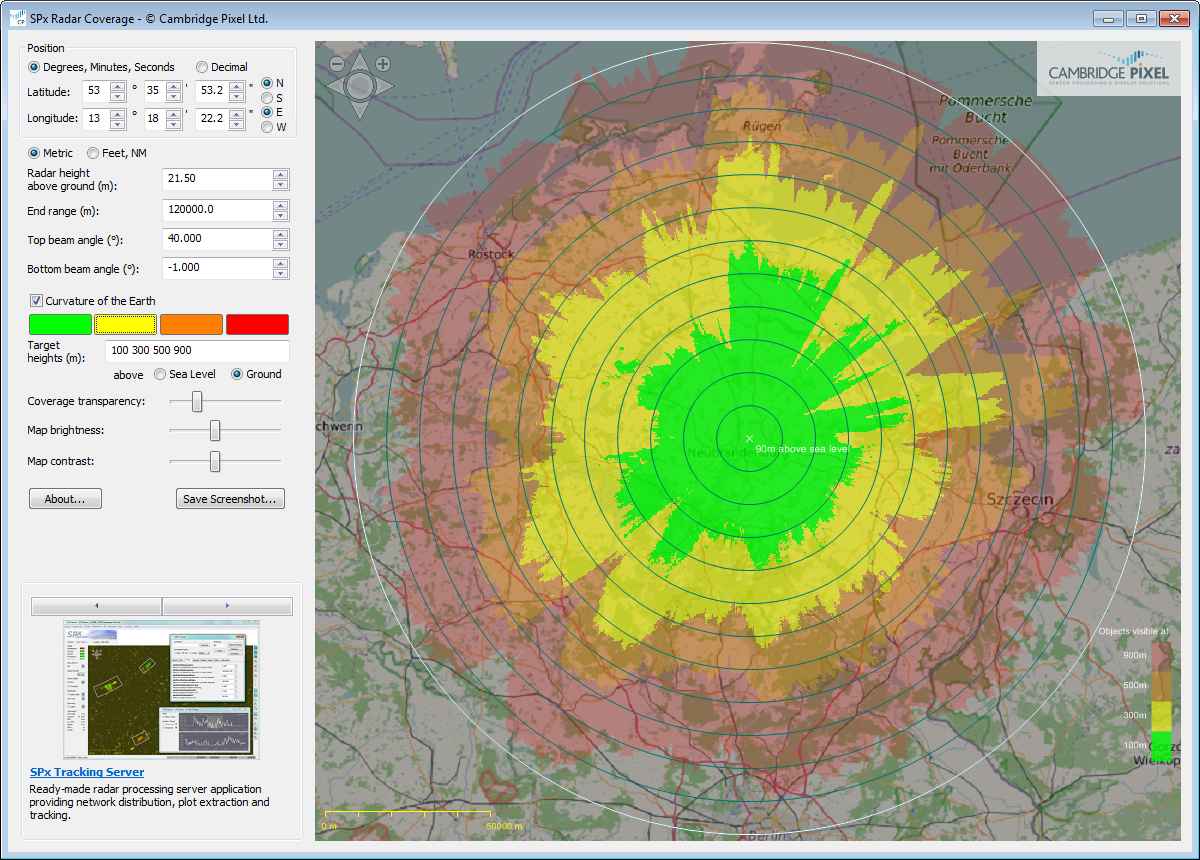
Task: Click the Cambridge Pixel logo
Action: click(1107, 68)
